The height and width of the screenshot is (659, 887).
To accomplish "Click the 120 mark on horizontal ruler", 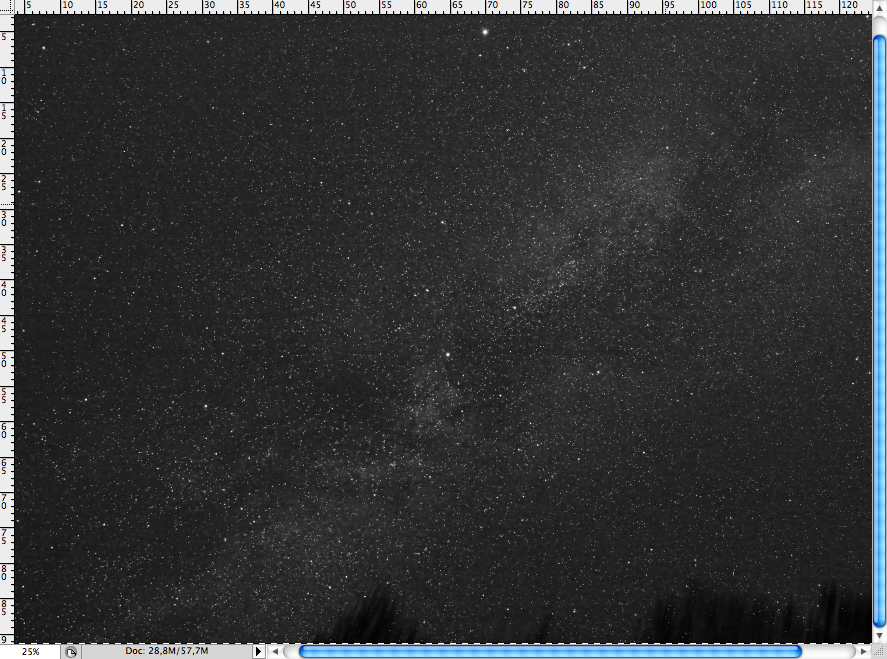I will pyautogui.click(x=849, y=6).
